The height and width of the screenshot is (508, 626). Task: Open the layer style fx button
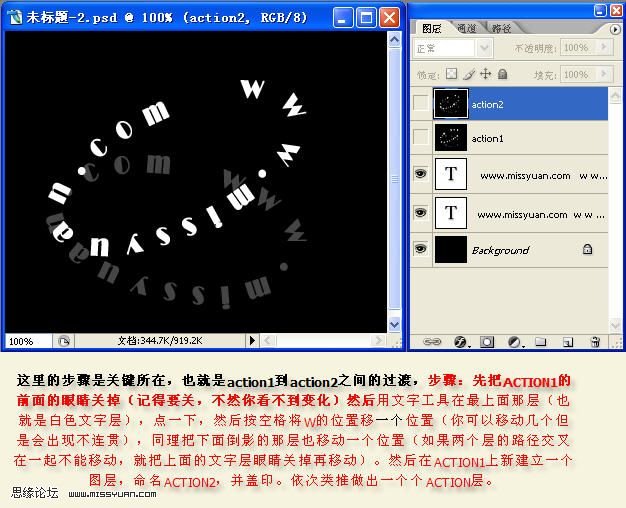[x=461, y=342]
